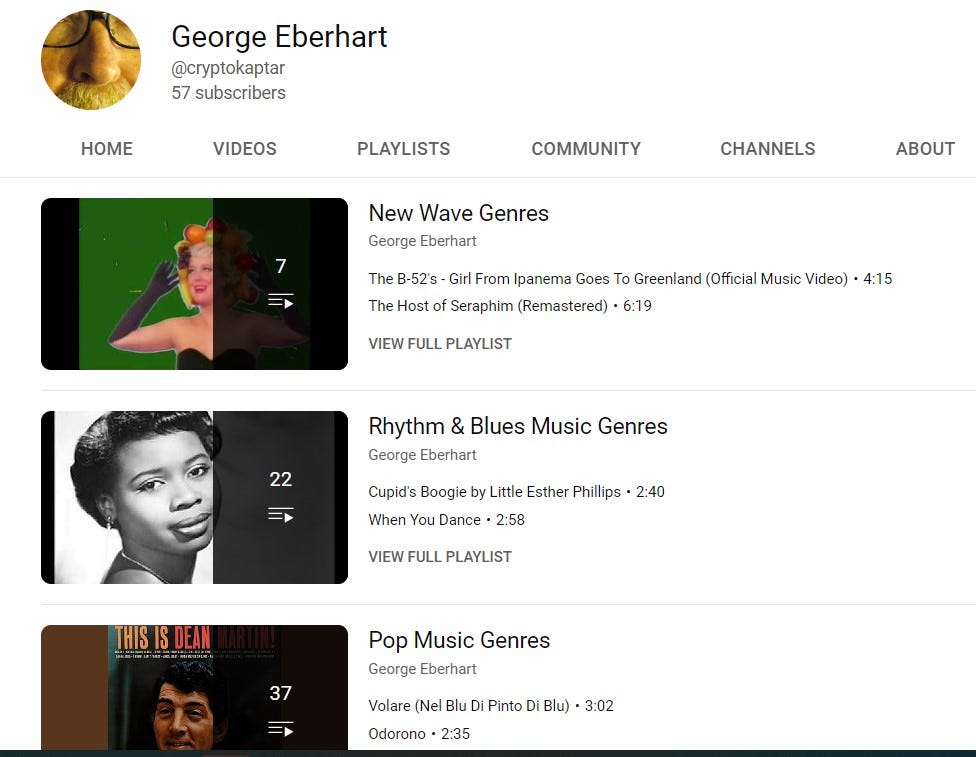976x757 pixels.
Task: View full playlist for Rhythm & Blues Music Genres
Action: (x=440, y=556)
